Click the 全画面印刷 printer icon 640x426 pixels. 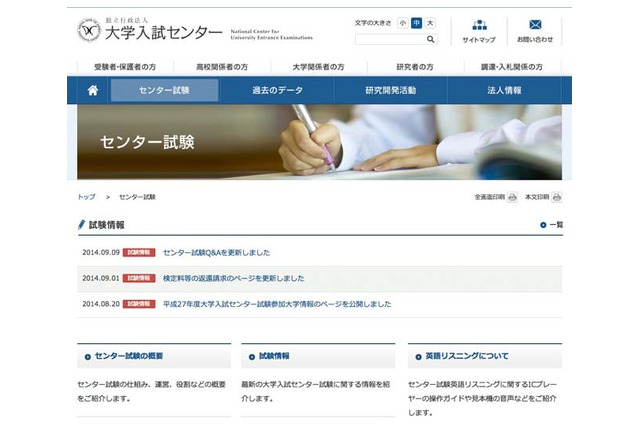513,197
